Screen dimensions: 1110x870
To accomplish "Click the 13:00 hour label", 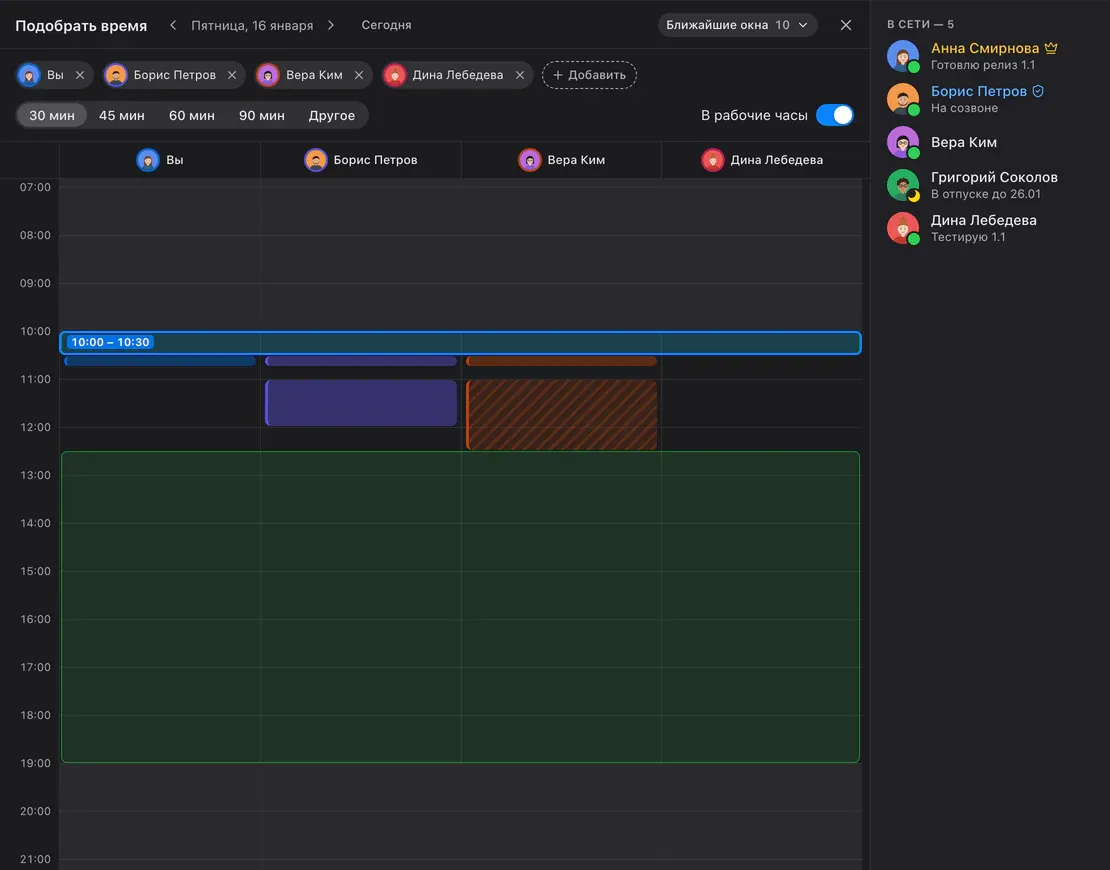I will 35,475.
